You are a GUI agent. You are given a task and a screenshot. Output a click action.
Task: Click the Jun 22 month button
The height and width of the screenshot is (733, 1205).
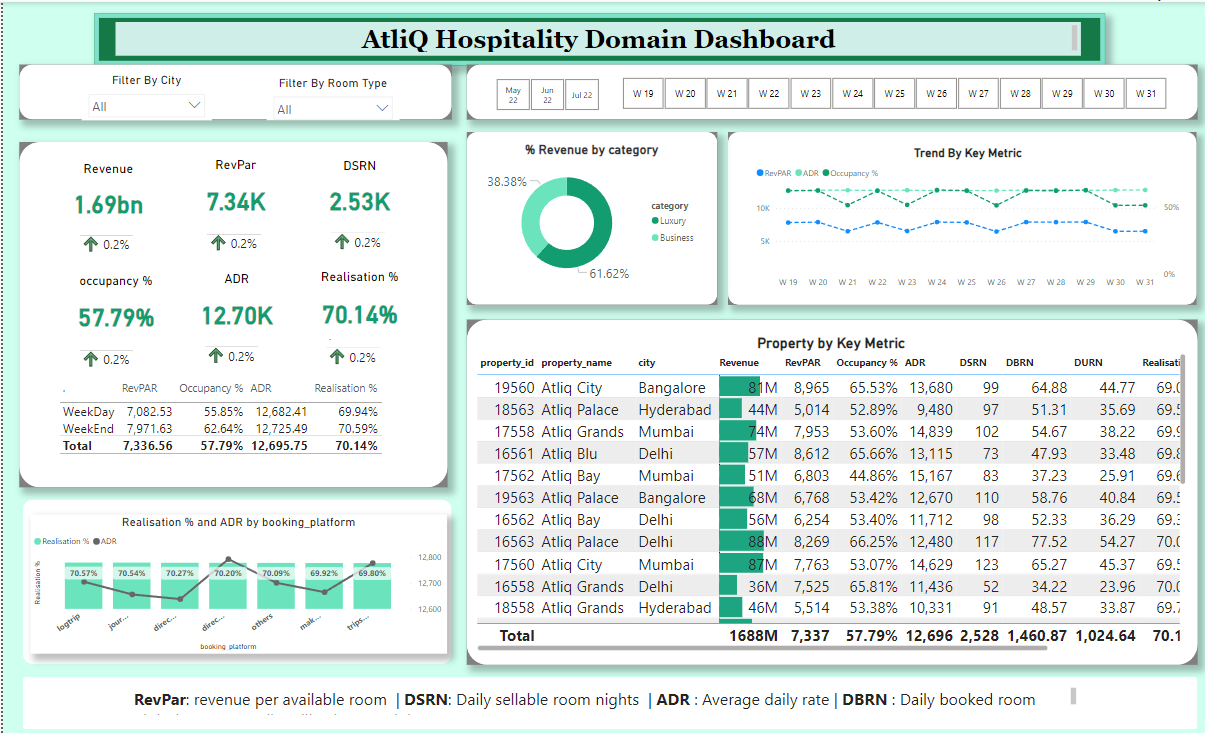pyautogui.click(x=547, y=95)
